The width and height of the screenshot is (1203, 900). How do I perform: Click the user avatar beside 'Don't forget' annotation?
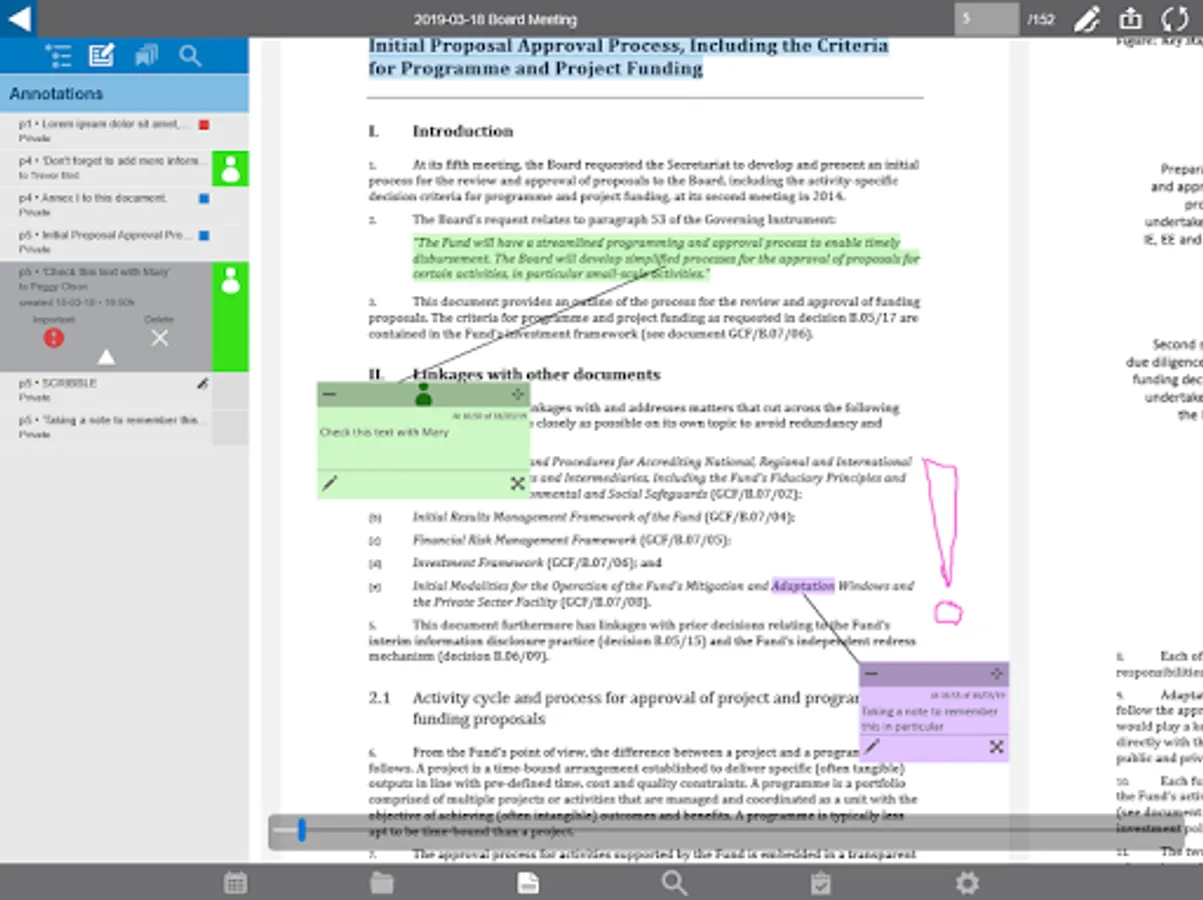[x=230, y=168]
